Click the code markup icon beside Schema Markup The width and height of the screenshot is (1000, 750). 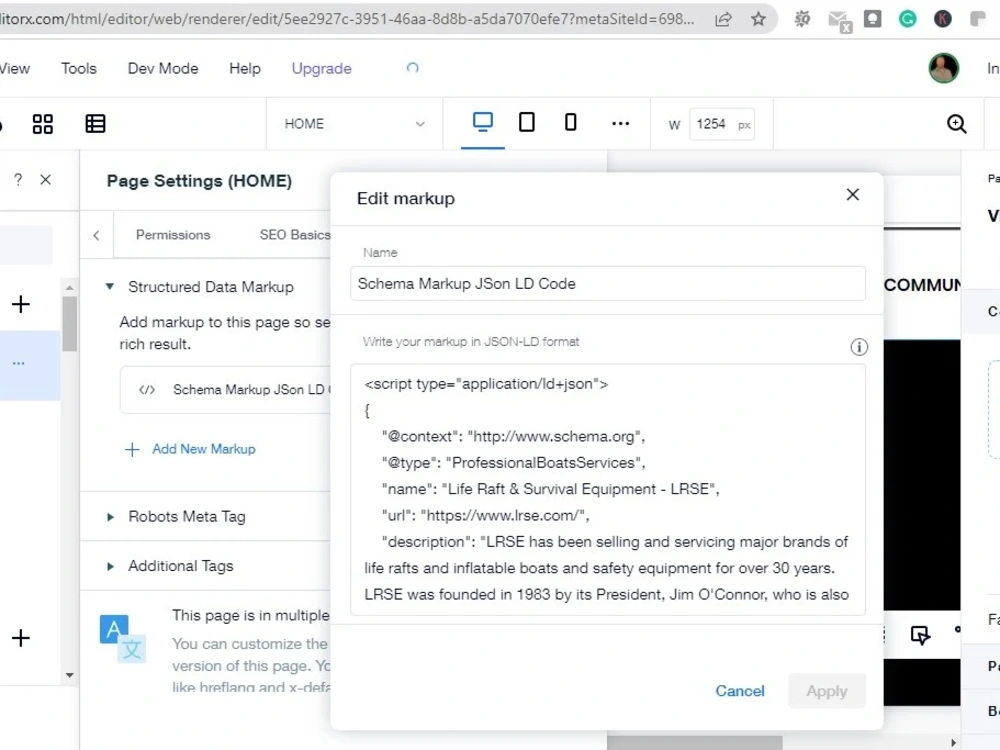click(x=147, y=390)
